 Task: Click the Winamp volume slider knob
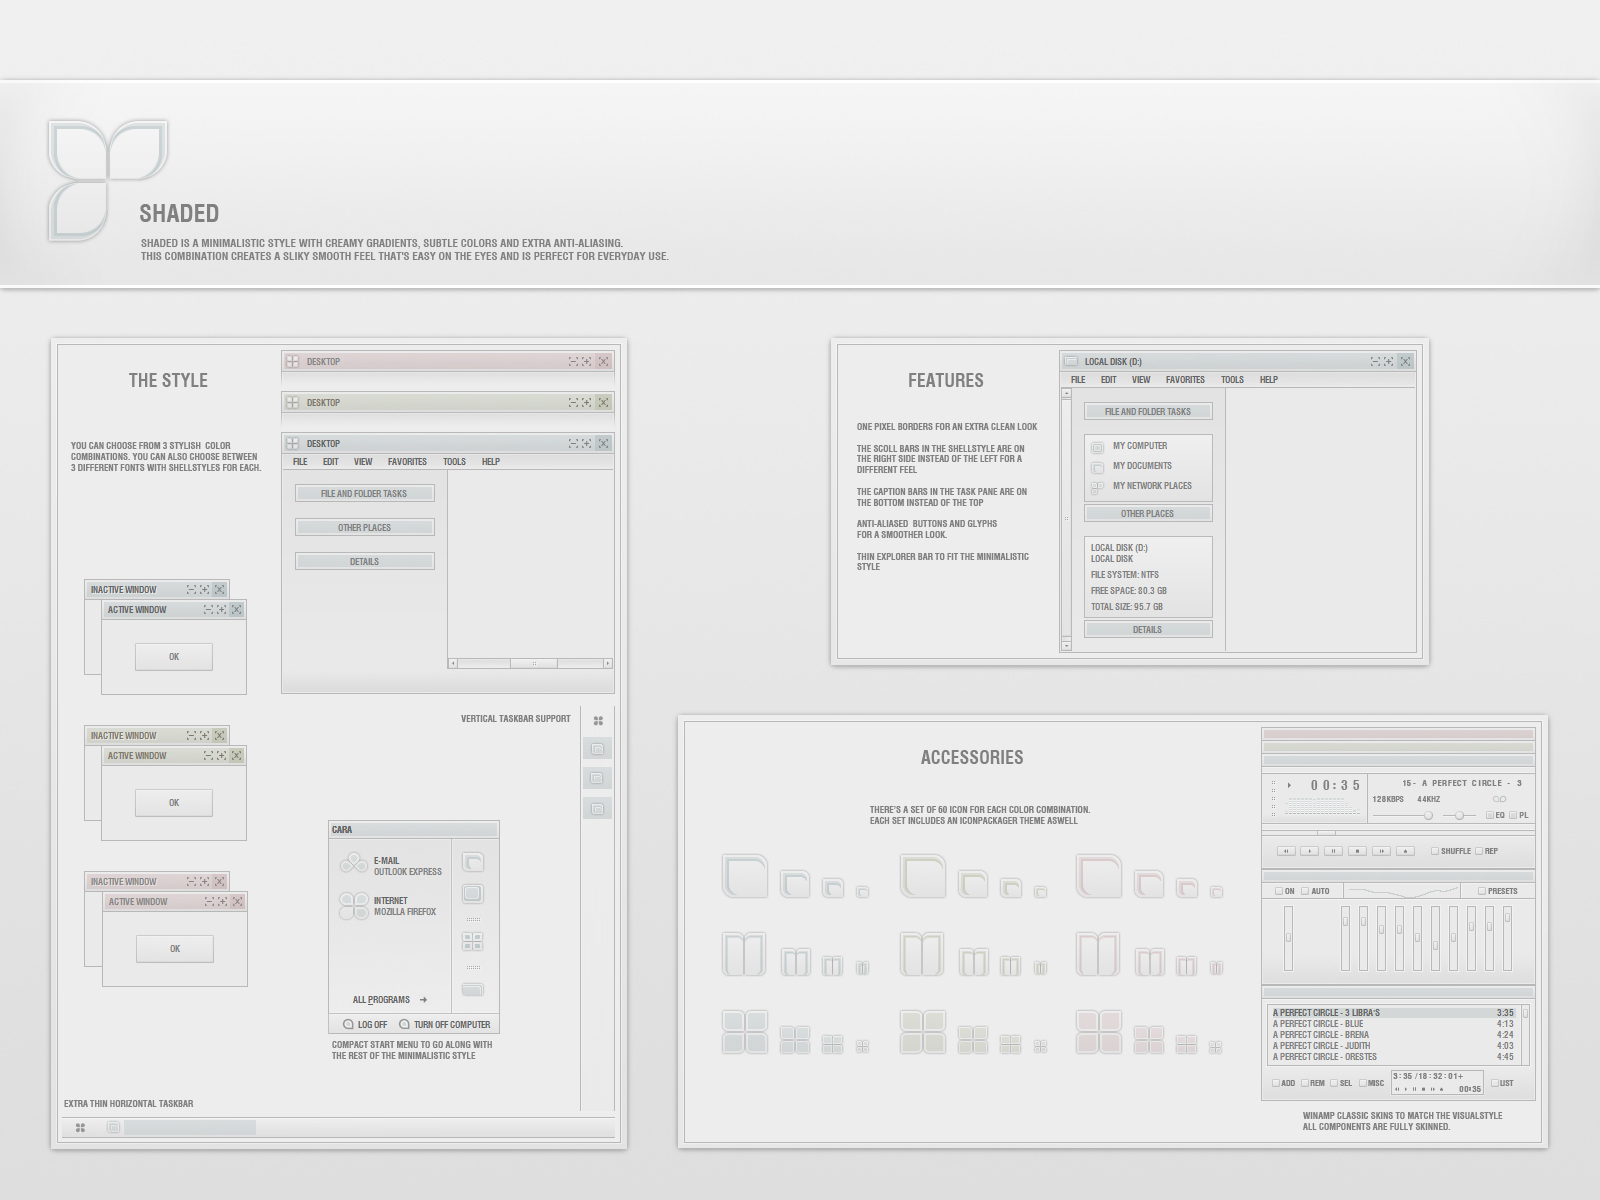pos(1428,815)
